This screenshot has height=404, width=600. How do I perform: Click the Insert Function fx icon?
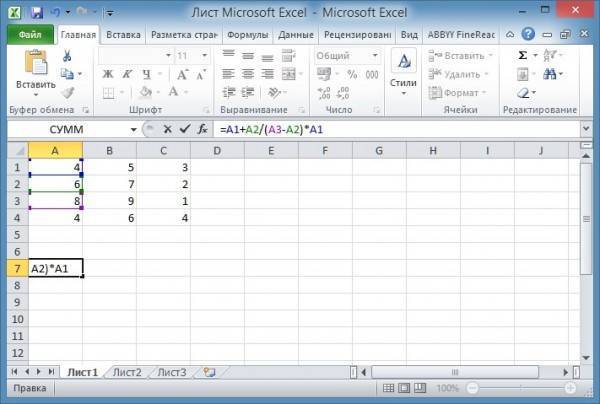click(x=201, y=130)
